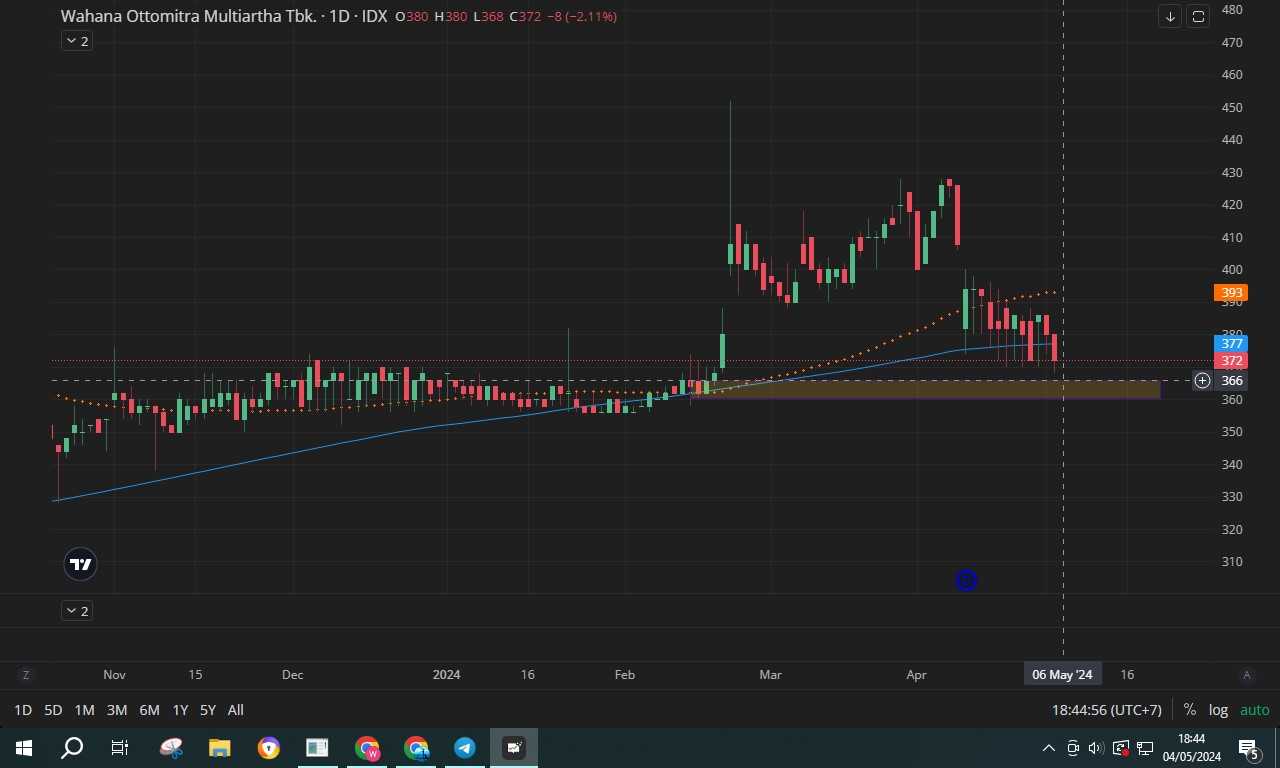This screenshot has width=1280, height=768.
Task: Open Telegram from the taskbar
Action: tap(465, 748)
